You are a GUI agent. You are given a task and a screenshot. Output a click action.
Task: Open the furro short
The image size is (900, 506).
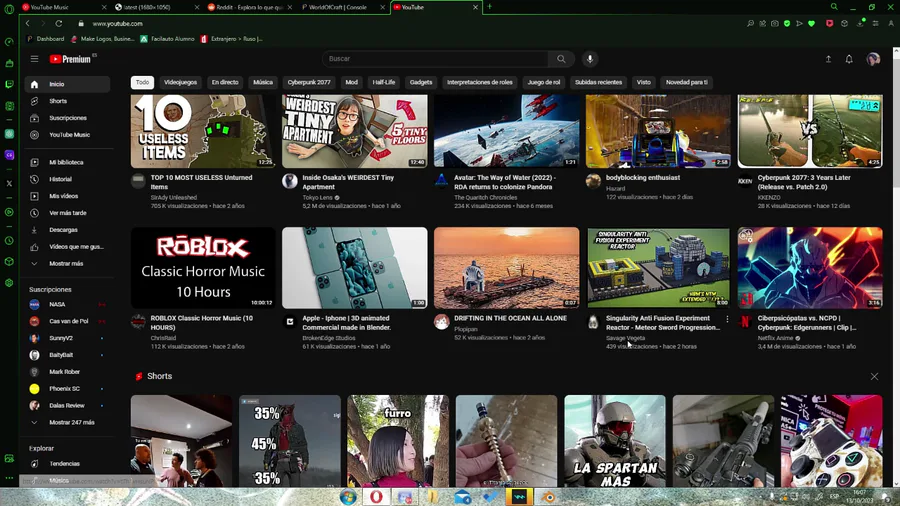tap(398, 441)
